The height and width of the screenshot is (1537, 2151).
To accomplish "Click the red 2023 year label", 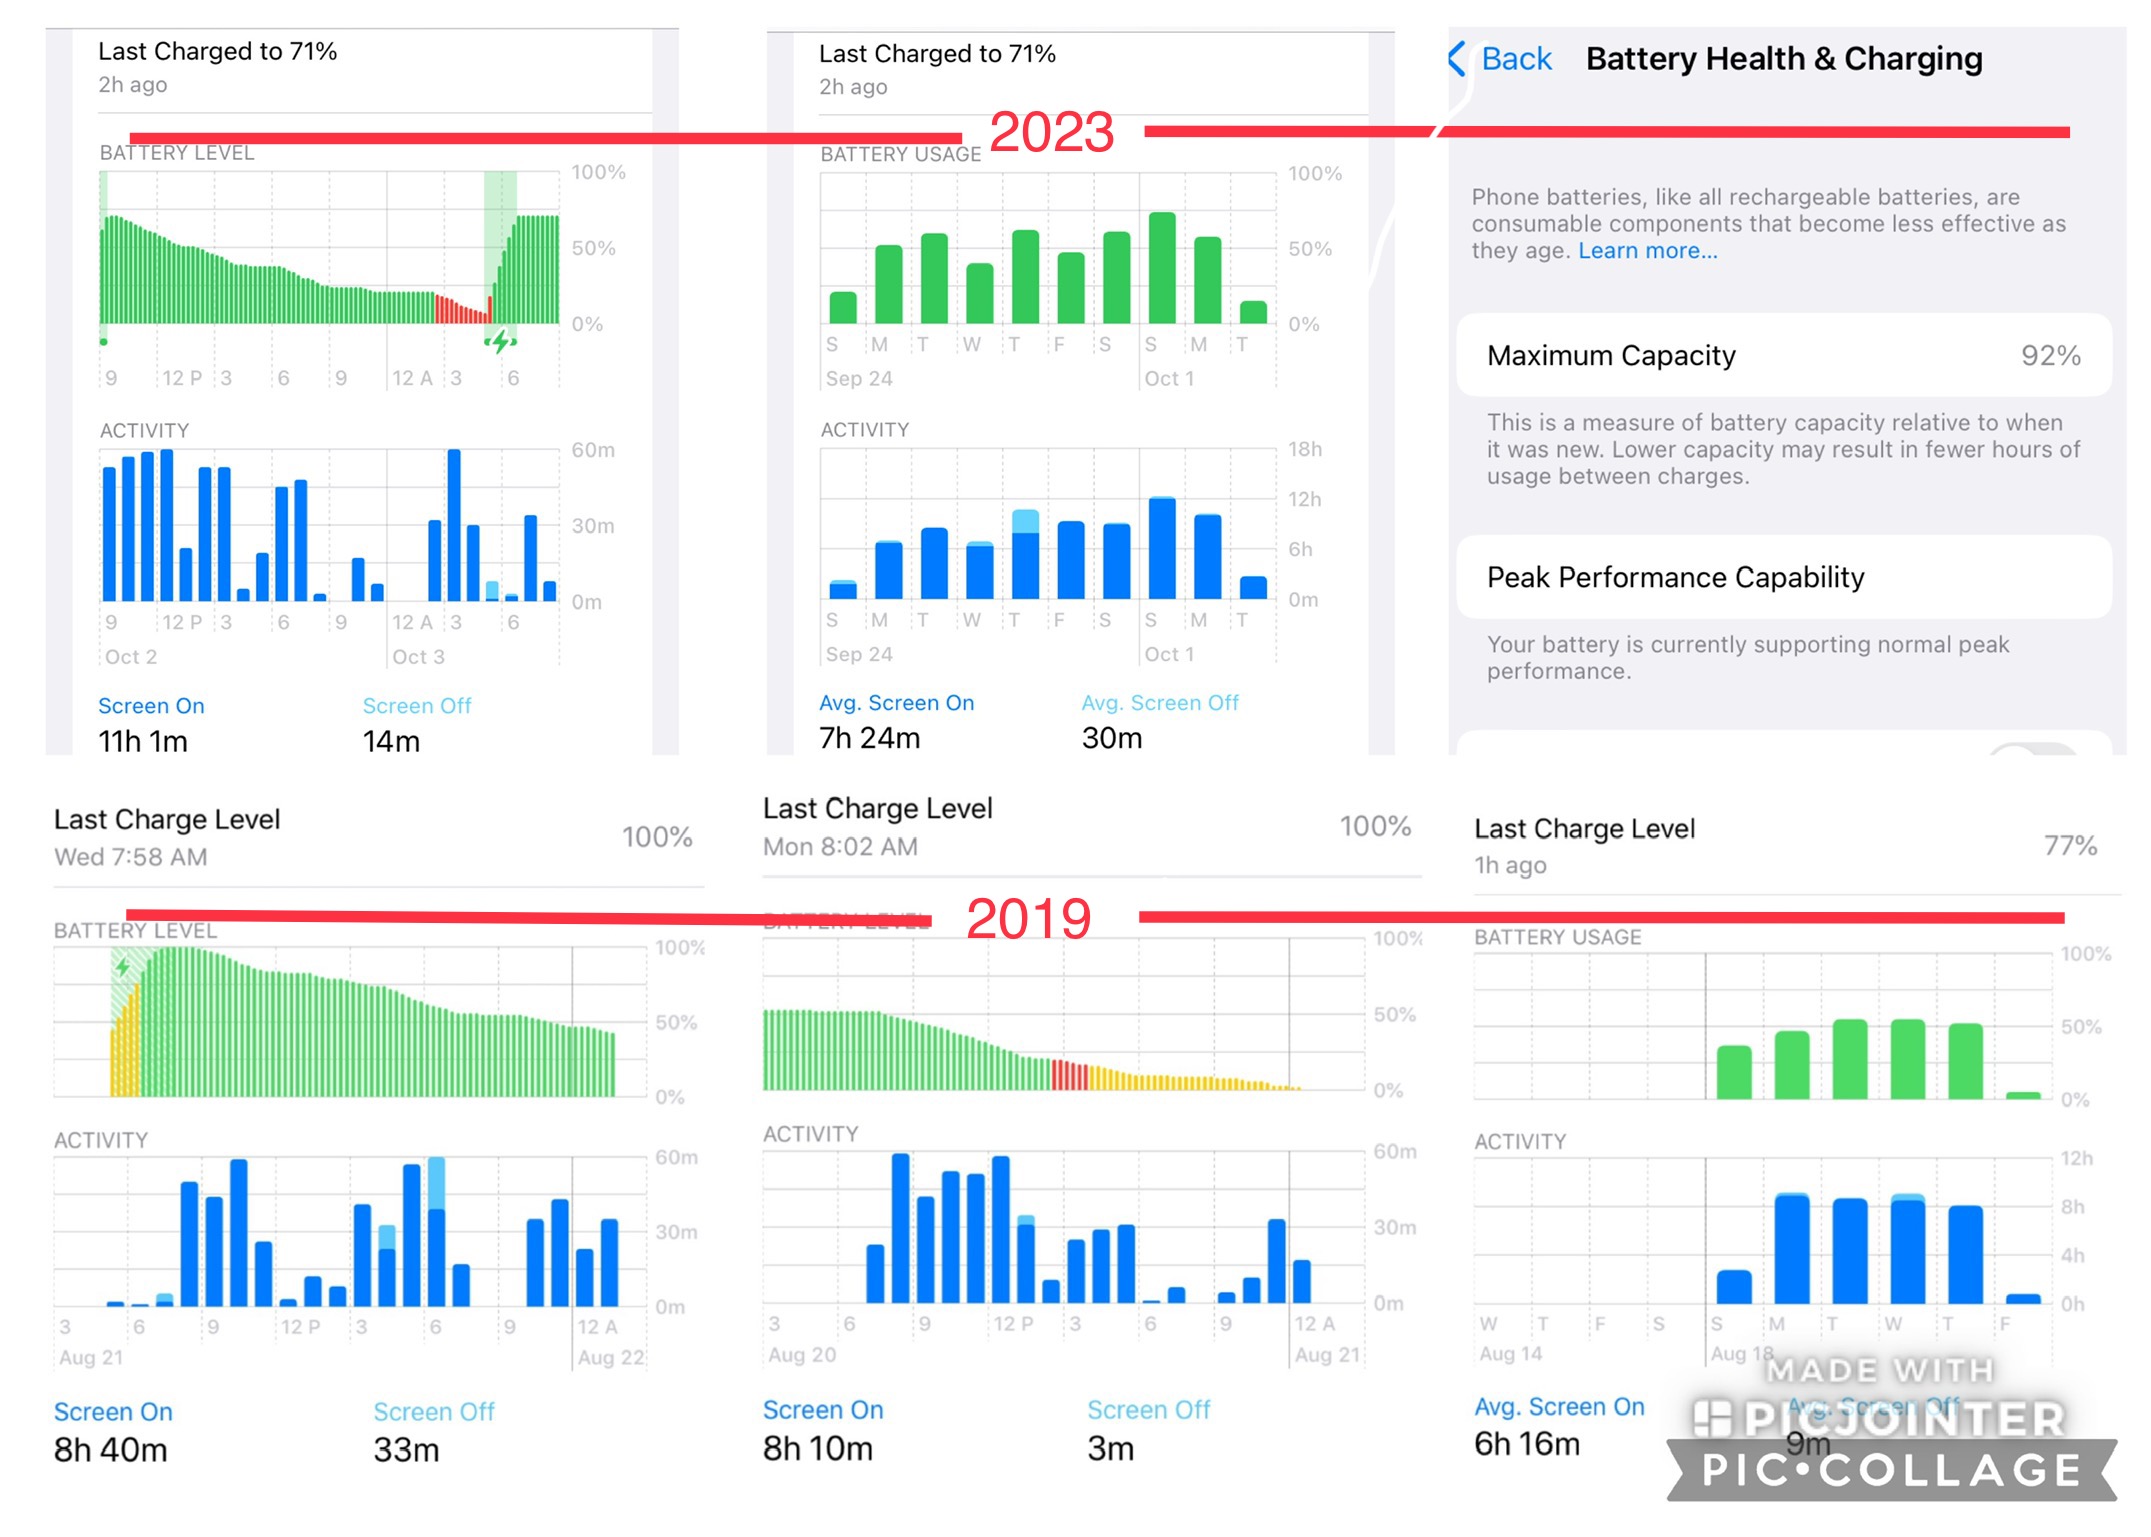I will (1051, 132).
